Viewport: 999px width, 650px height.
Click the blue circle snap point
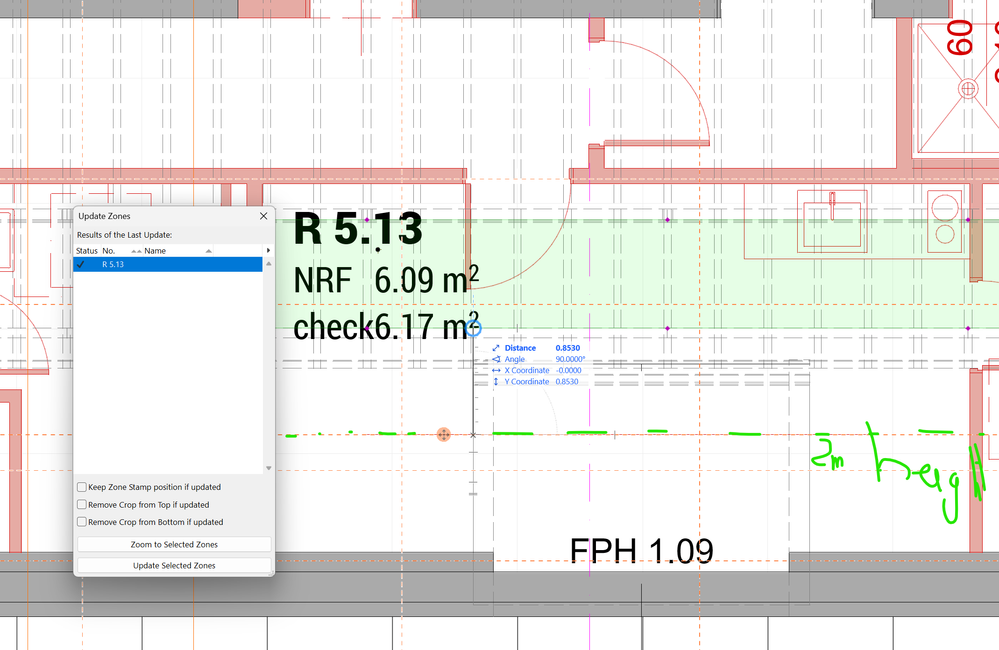(474, 328)
